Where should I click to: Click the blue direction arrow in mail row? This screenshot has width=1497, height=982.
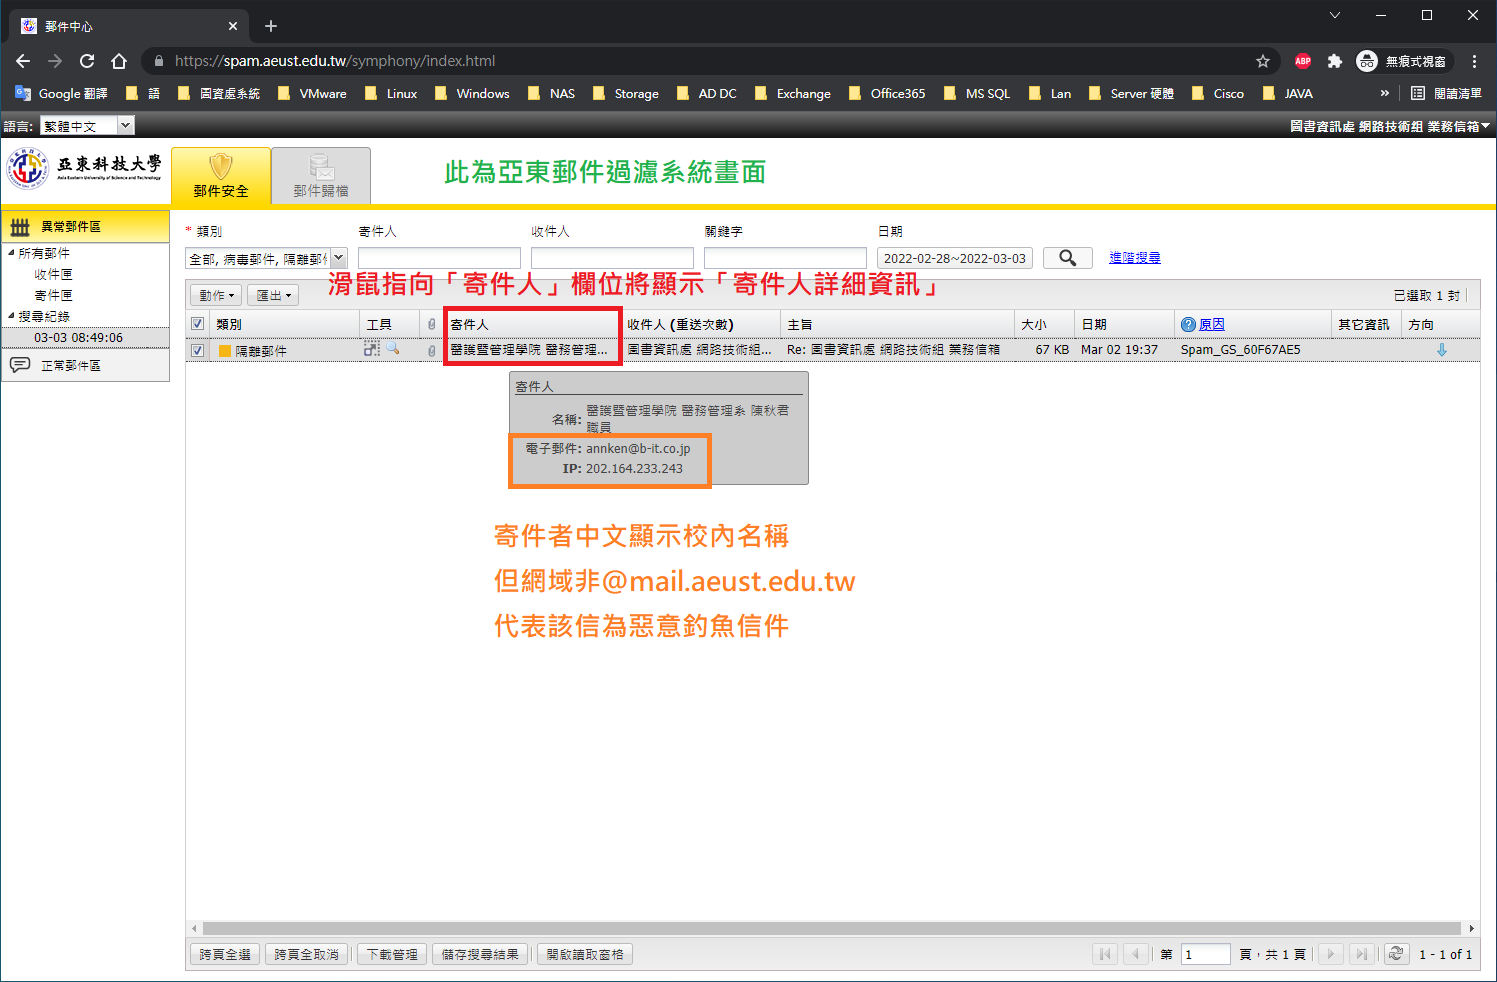point(1441,350)
